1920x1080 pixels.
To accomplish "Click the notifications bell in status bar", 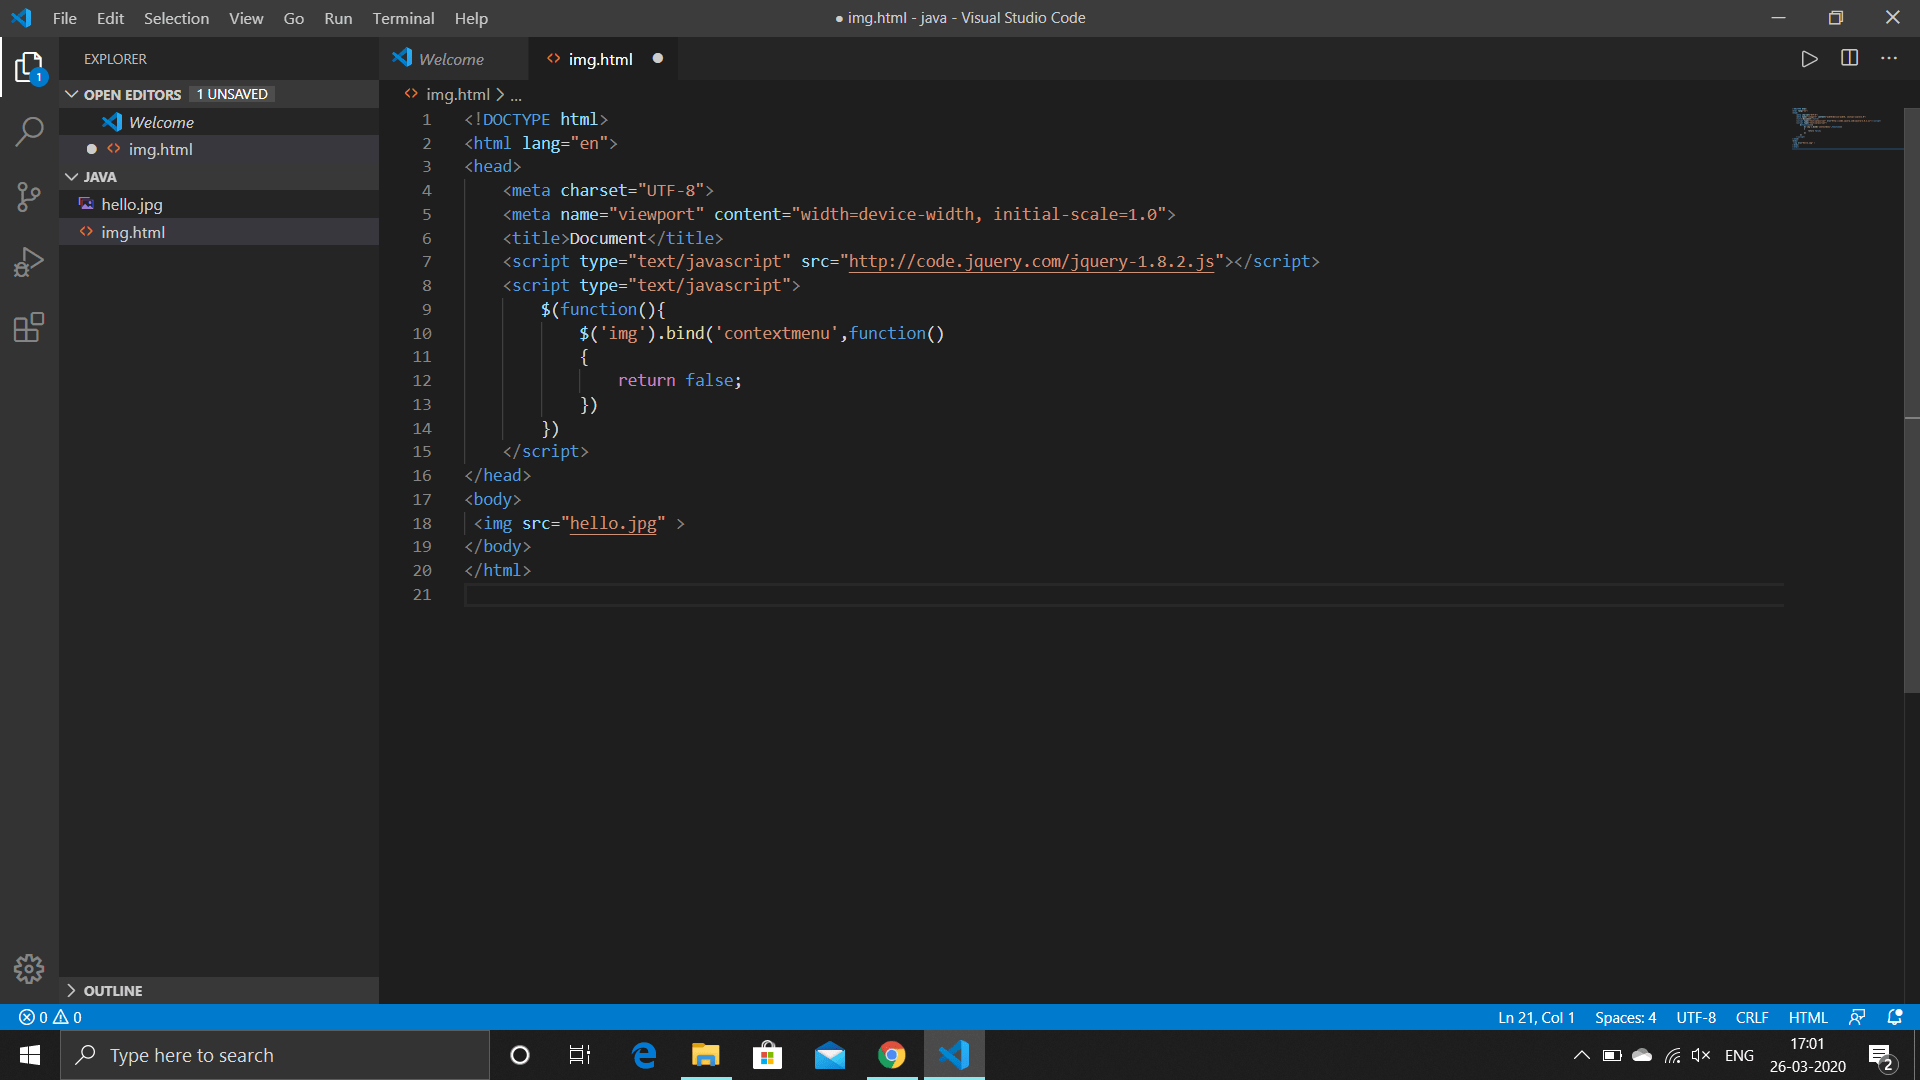I will 1894,1017.
